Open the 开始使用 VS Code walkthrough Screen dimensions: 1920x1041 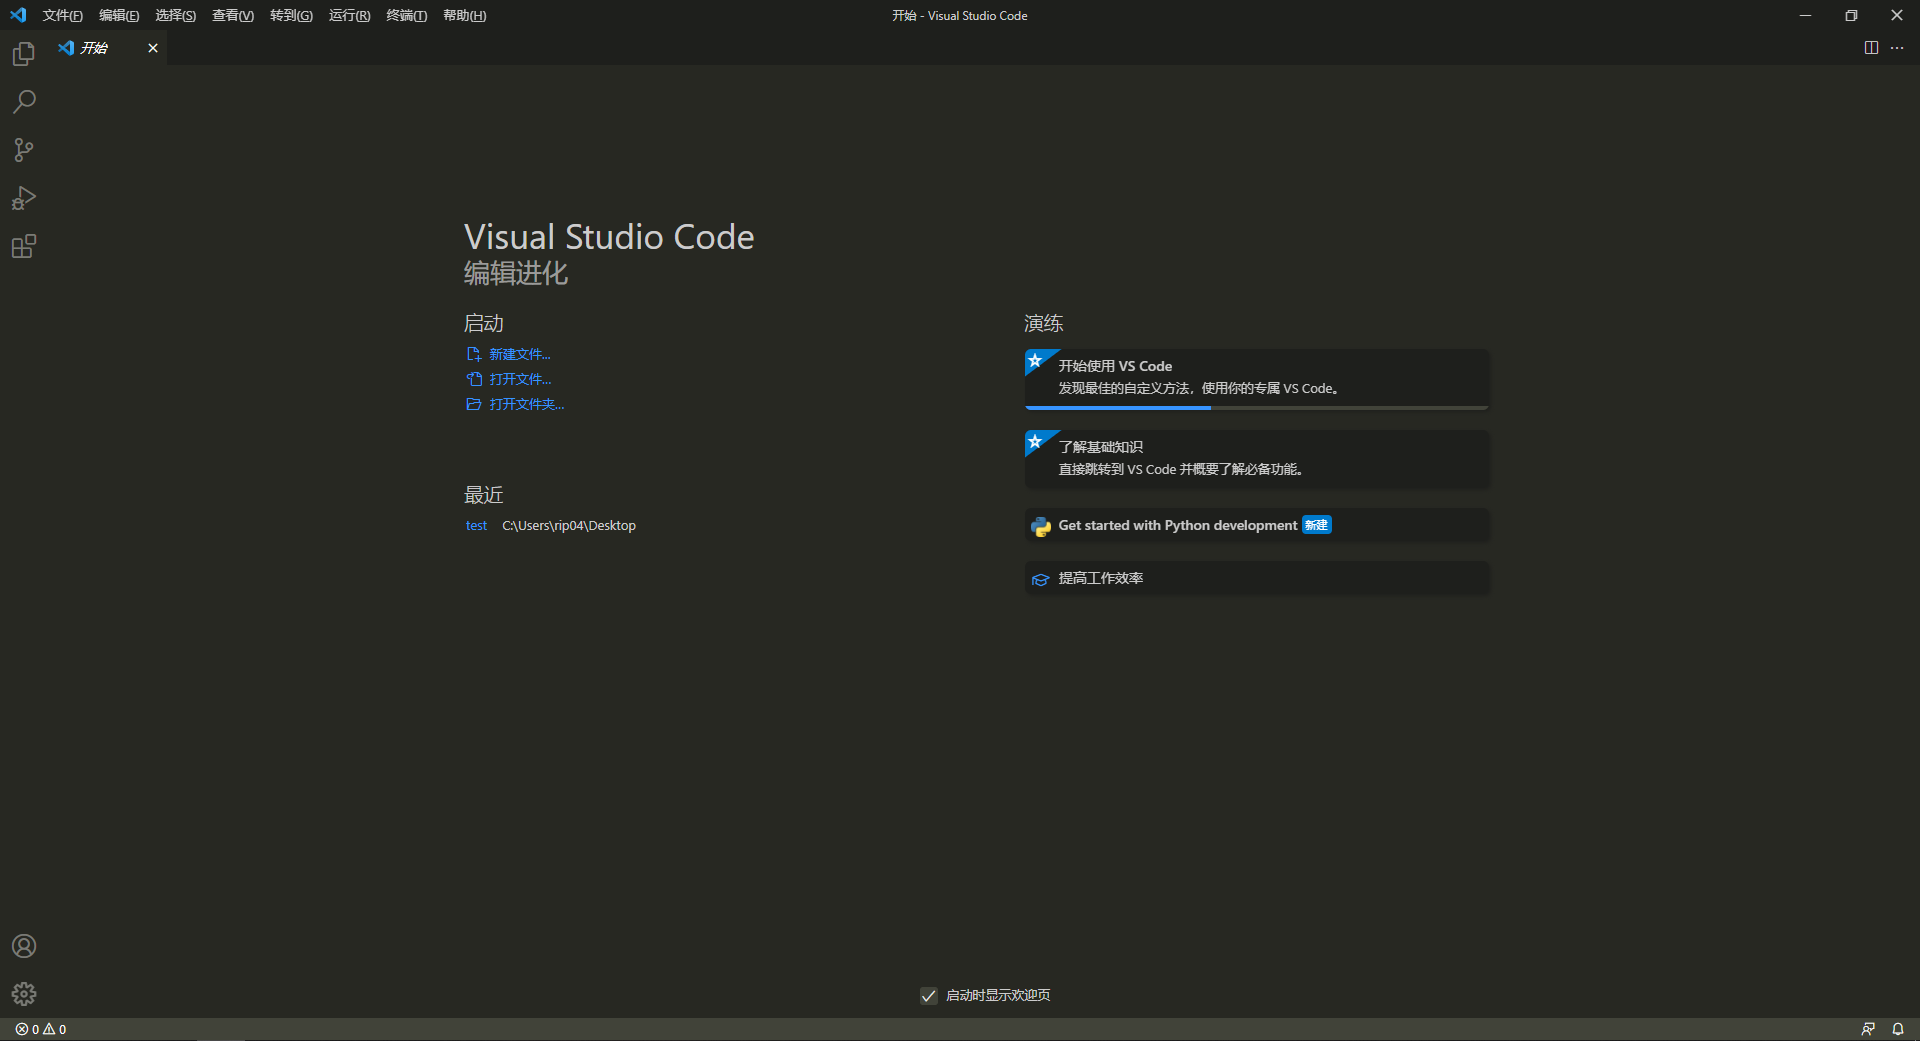point(1257,379)
